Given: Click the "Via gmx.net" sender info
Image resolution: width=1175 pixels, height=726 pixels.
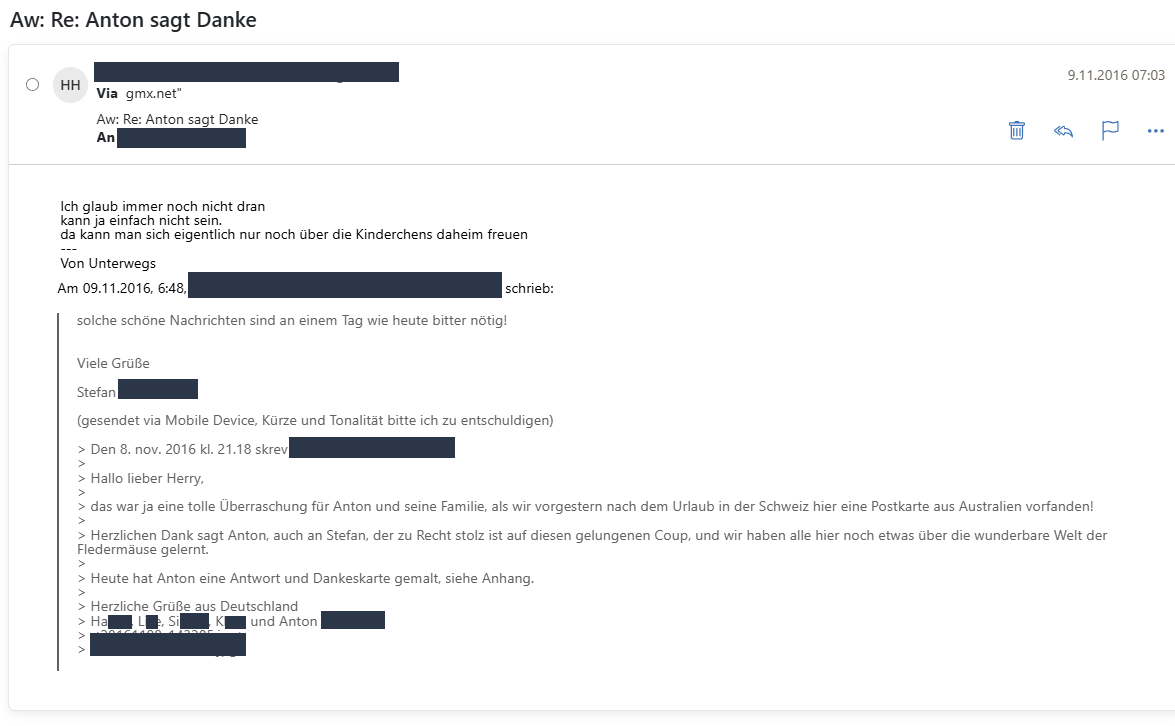Looking at the screenshot, I should [139, 94].
